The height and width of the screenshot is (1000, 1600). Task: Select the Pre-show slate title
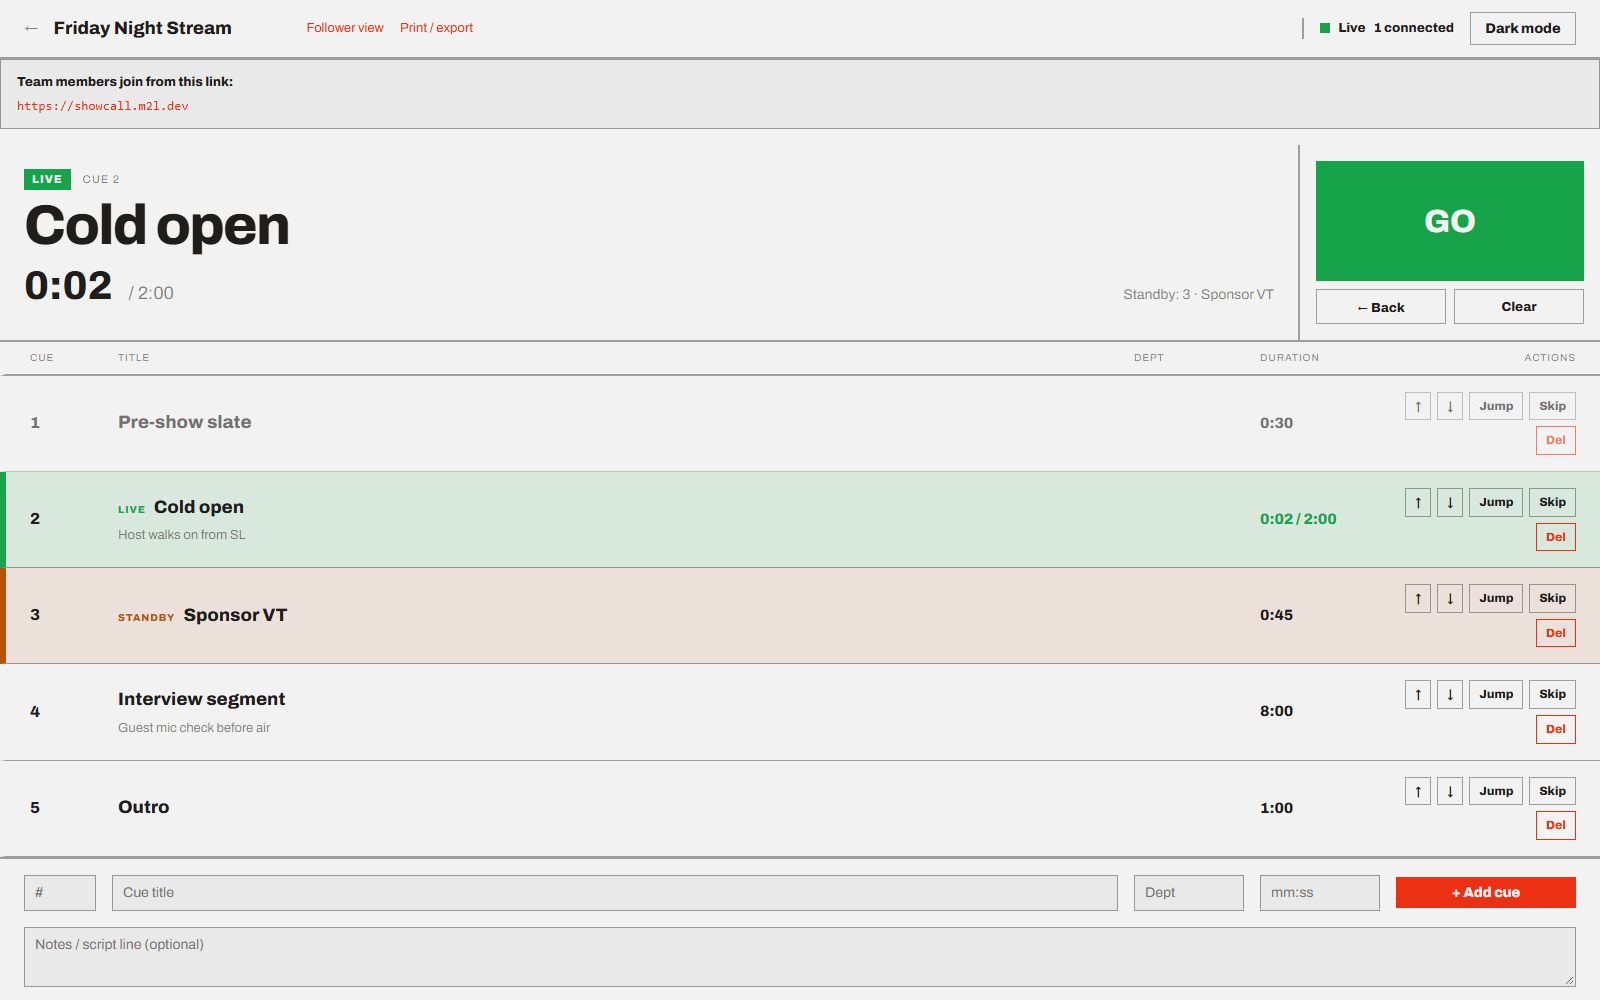(x=185, y=422)
